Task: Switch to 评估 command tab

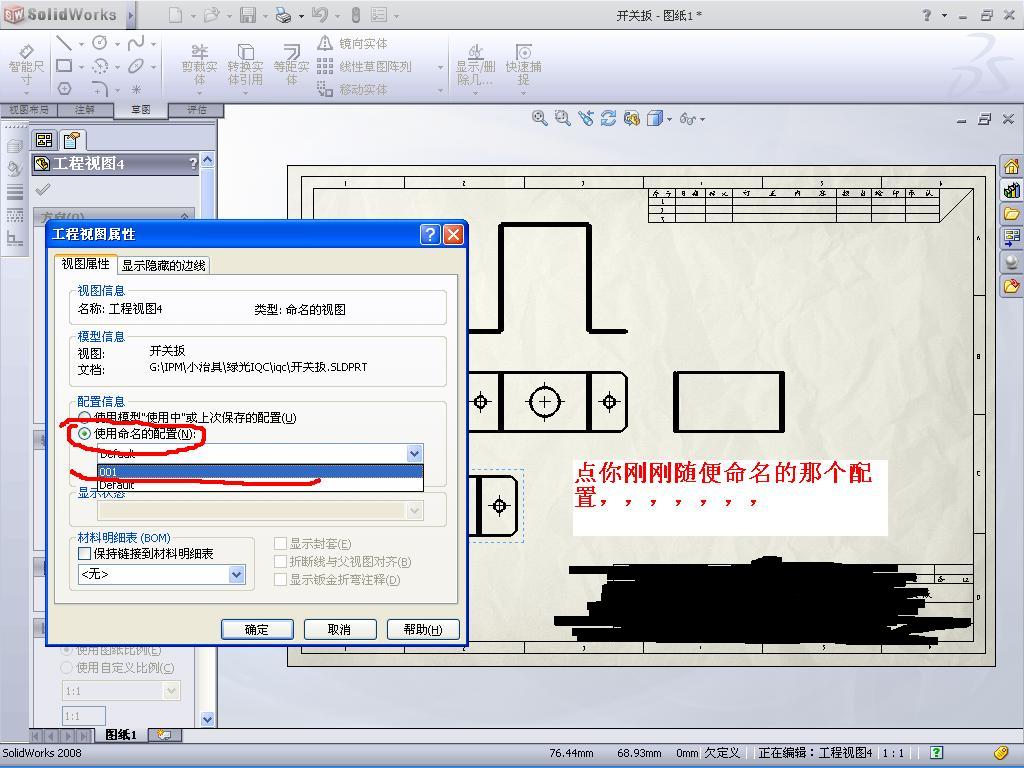Action: (196, 110)
